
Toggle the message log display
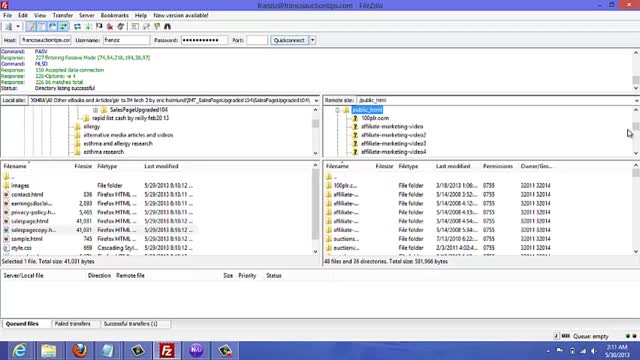click(x=31, y=27)
